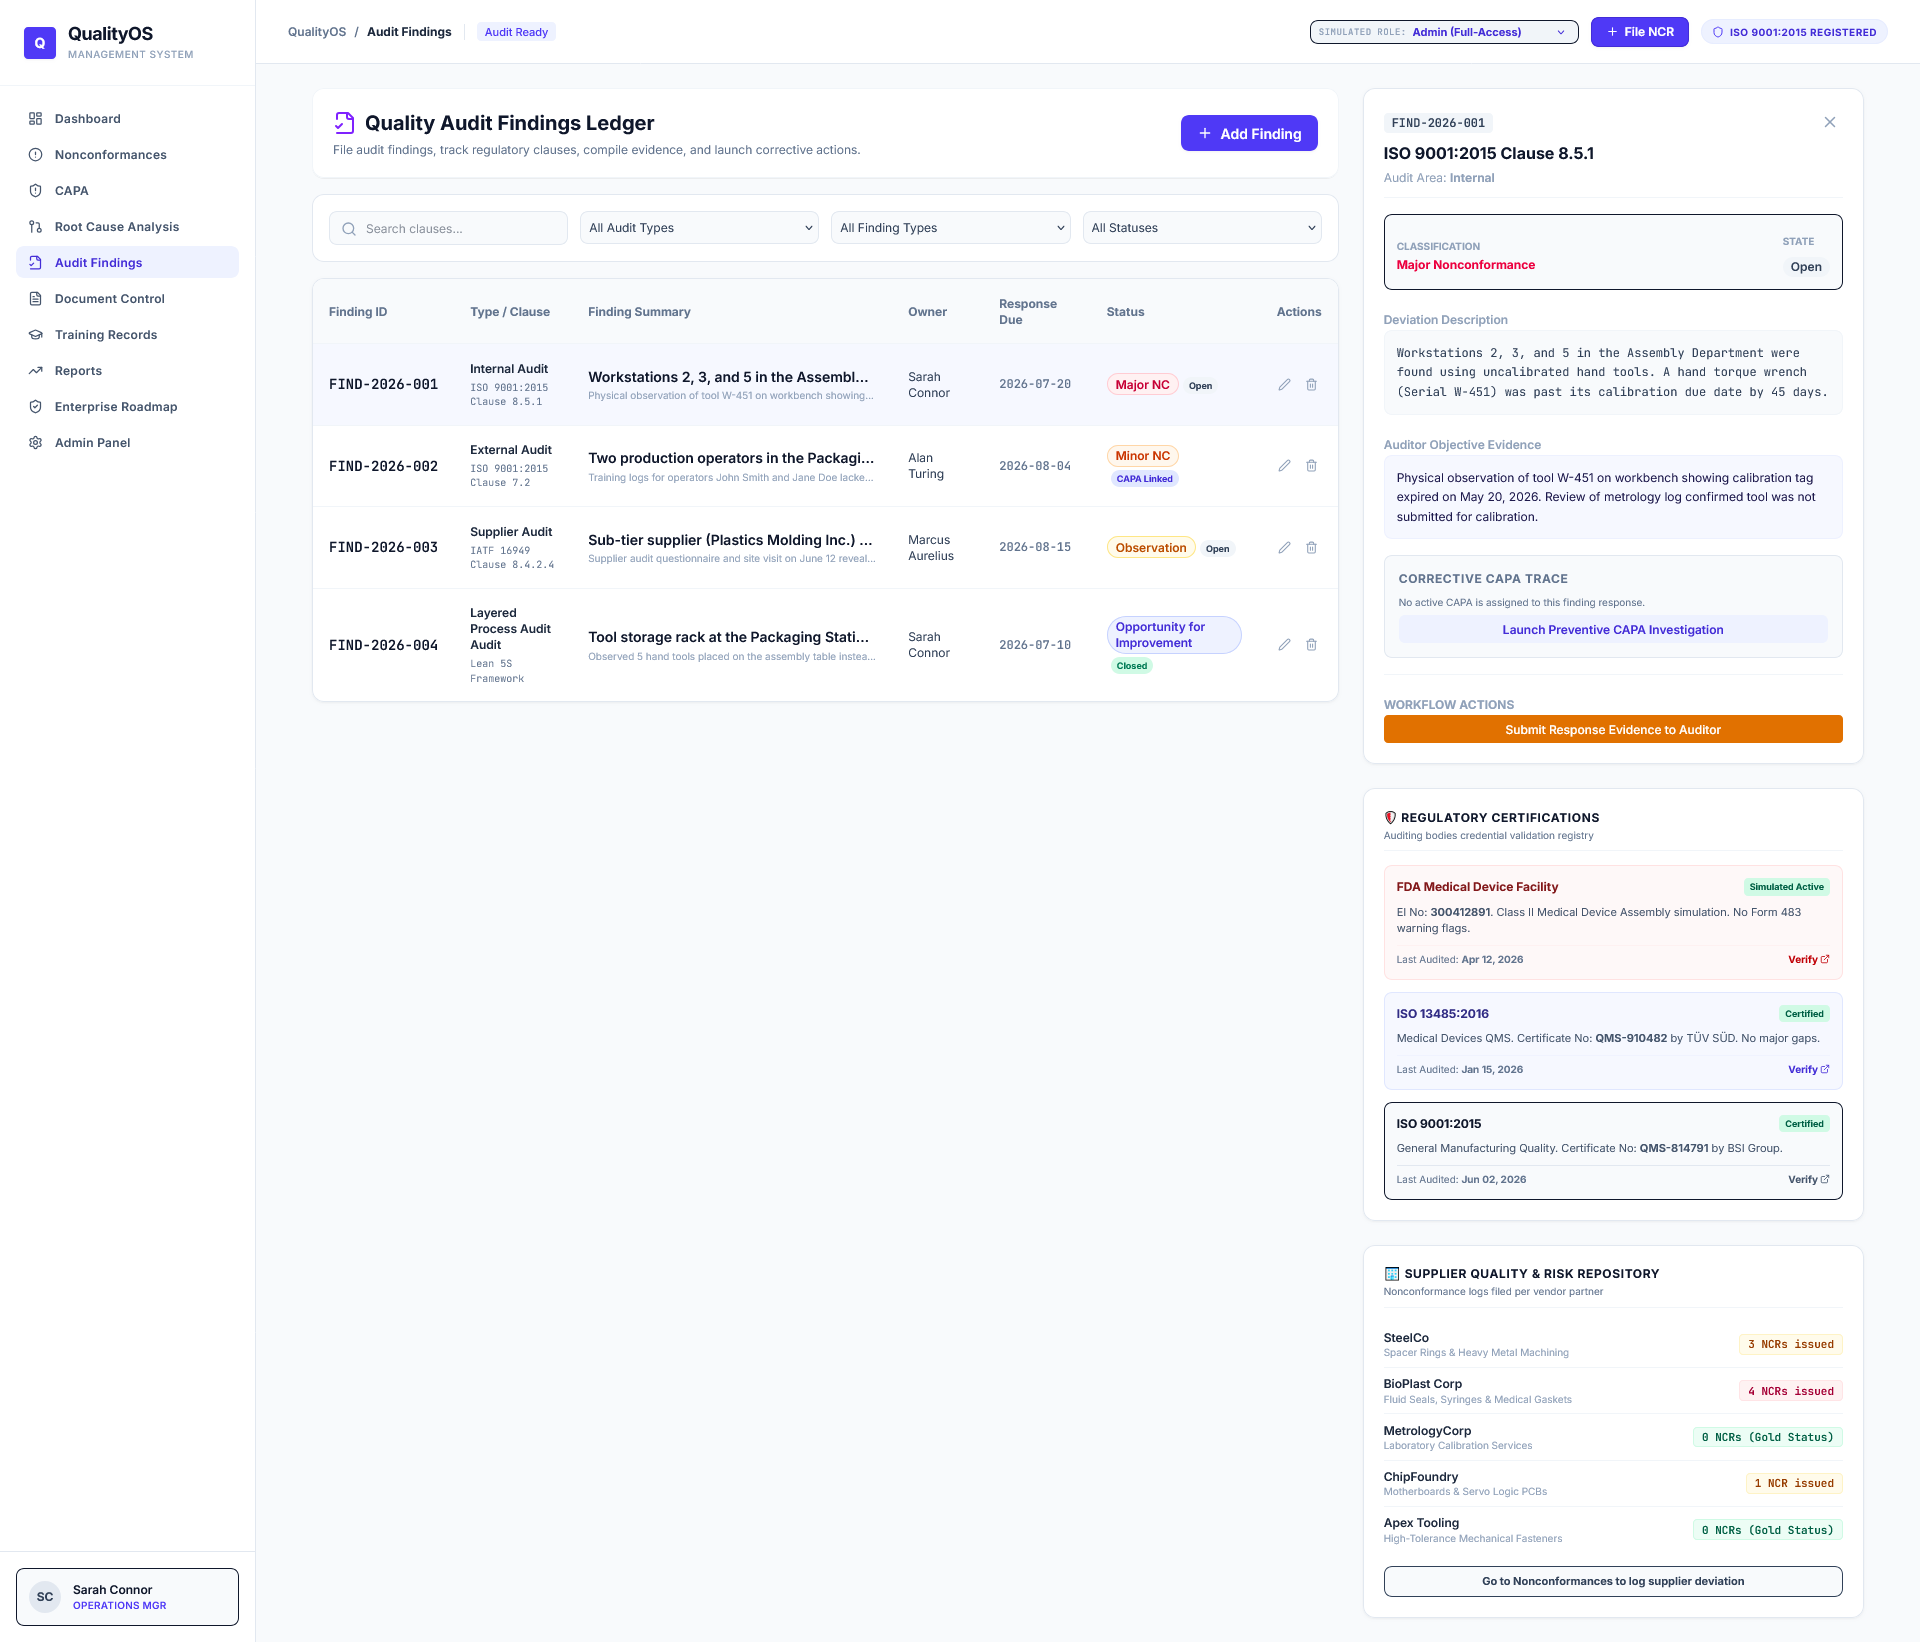Screen dimensions: 1920x1642
Task: Click the Closed state tag
Action: click(x=1131, y=665)
